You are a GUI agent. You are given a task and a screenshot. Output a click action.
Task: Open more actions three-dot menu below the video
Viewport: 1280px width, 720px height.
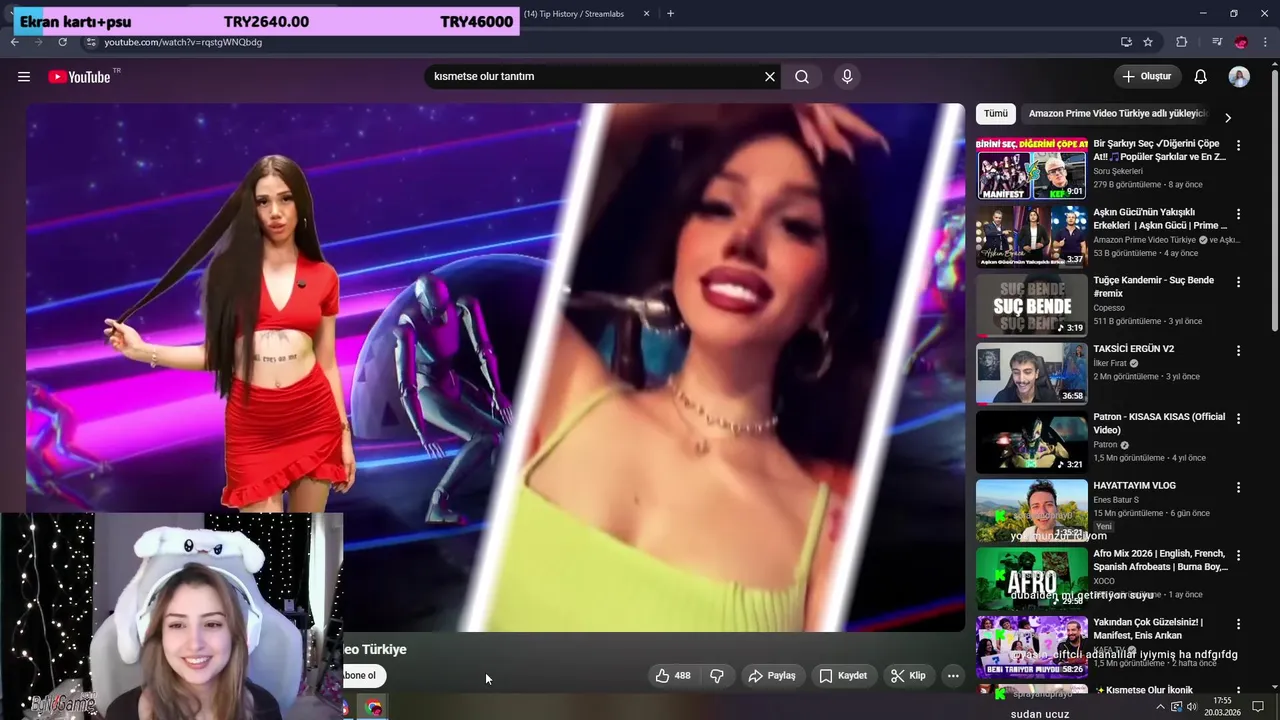953,676
